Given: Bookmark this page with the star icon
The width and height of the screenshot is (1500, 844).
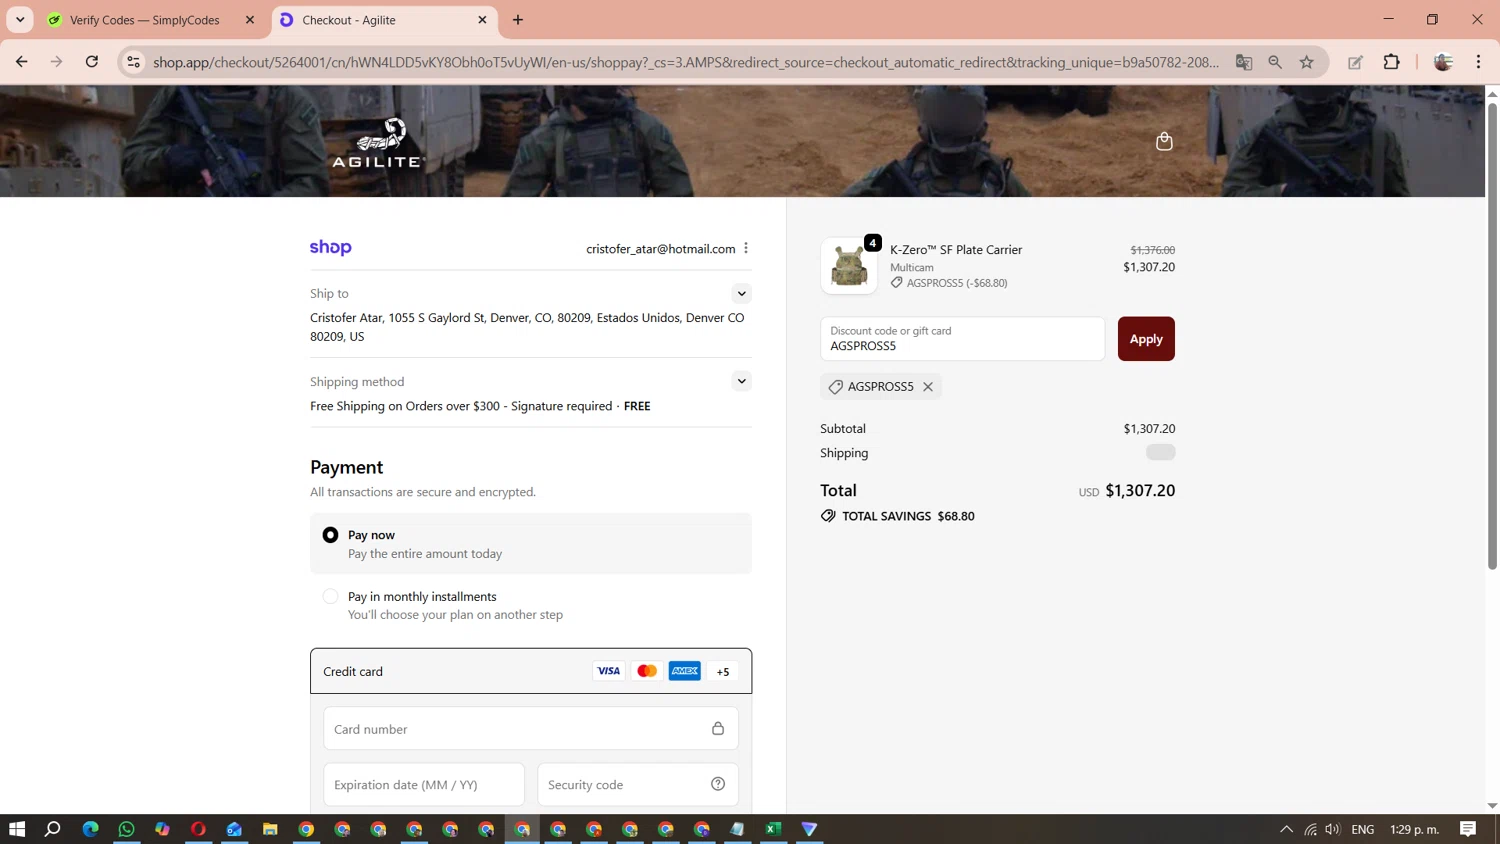Looking at the screenshot, I should [x=1307, y=62].
